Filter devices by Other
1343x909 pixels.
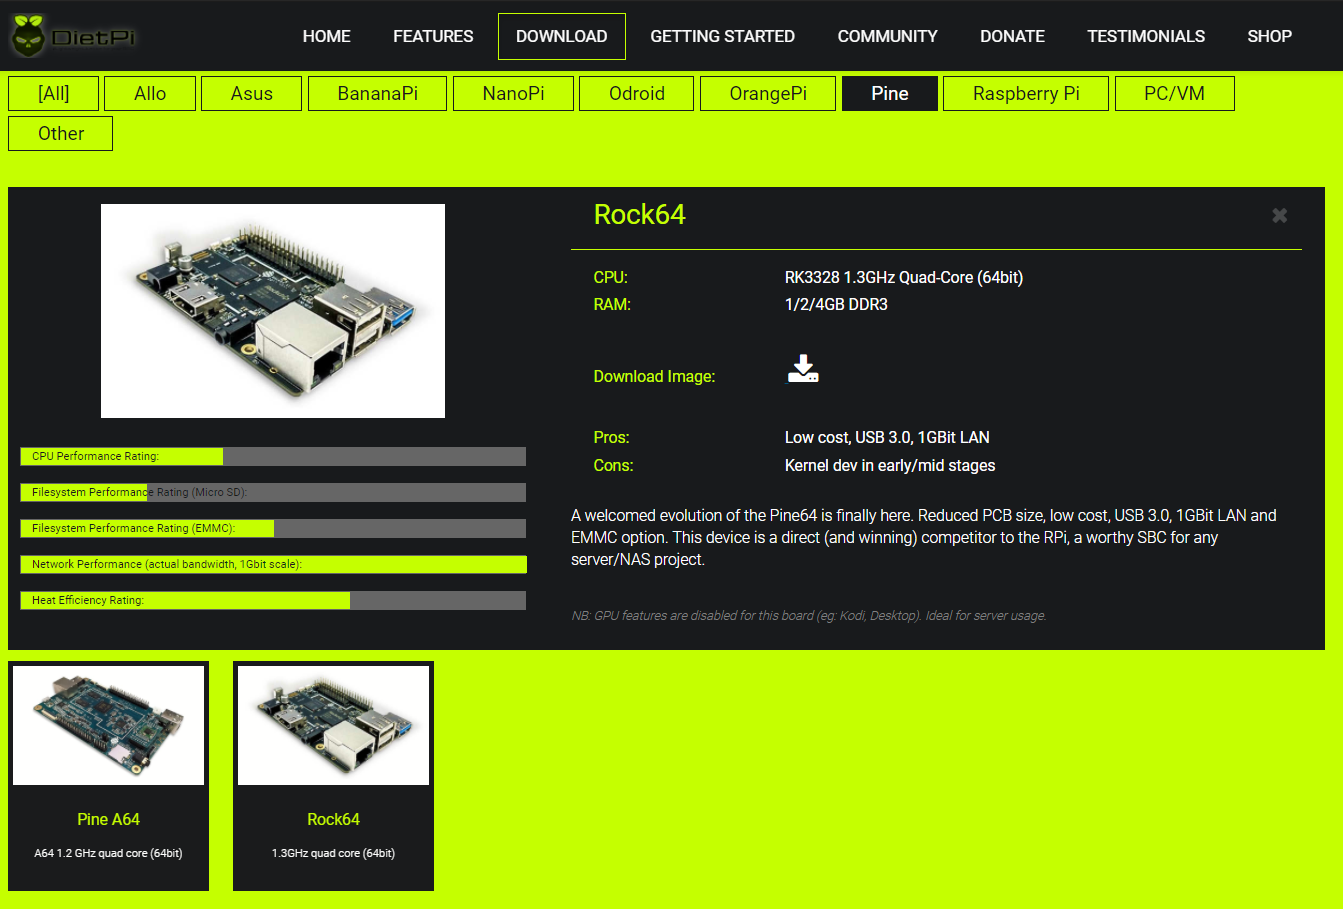[x=60, y=133]
